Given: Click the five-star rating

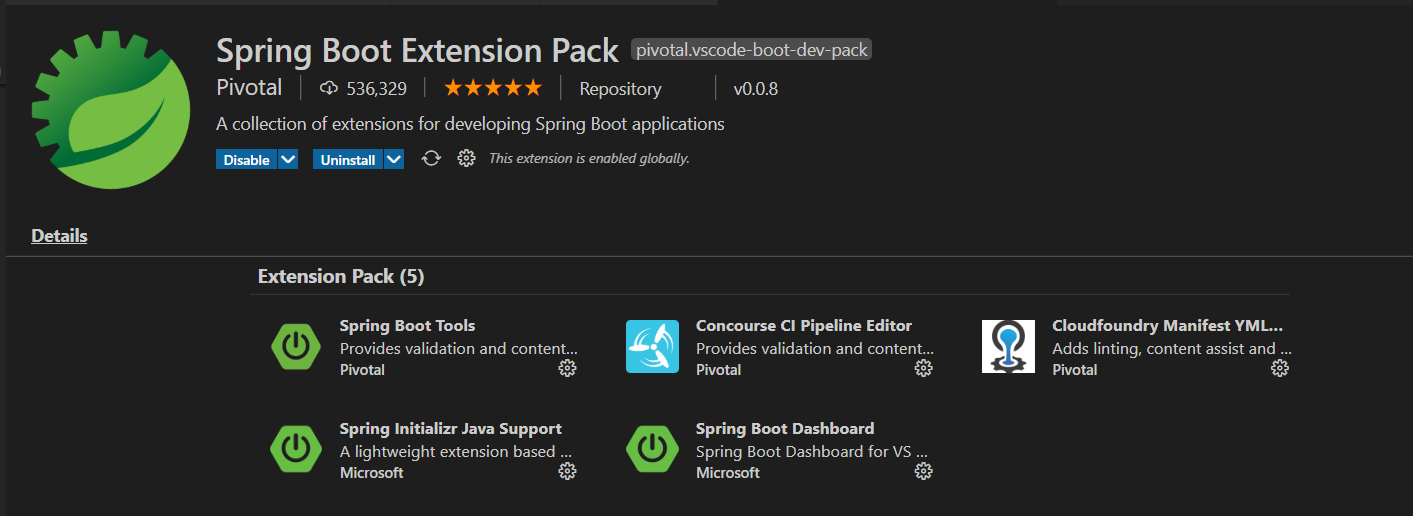Looking at the screenshot, I should click(x=493, y=88).
